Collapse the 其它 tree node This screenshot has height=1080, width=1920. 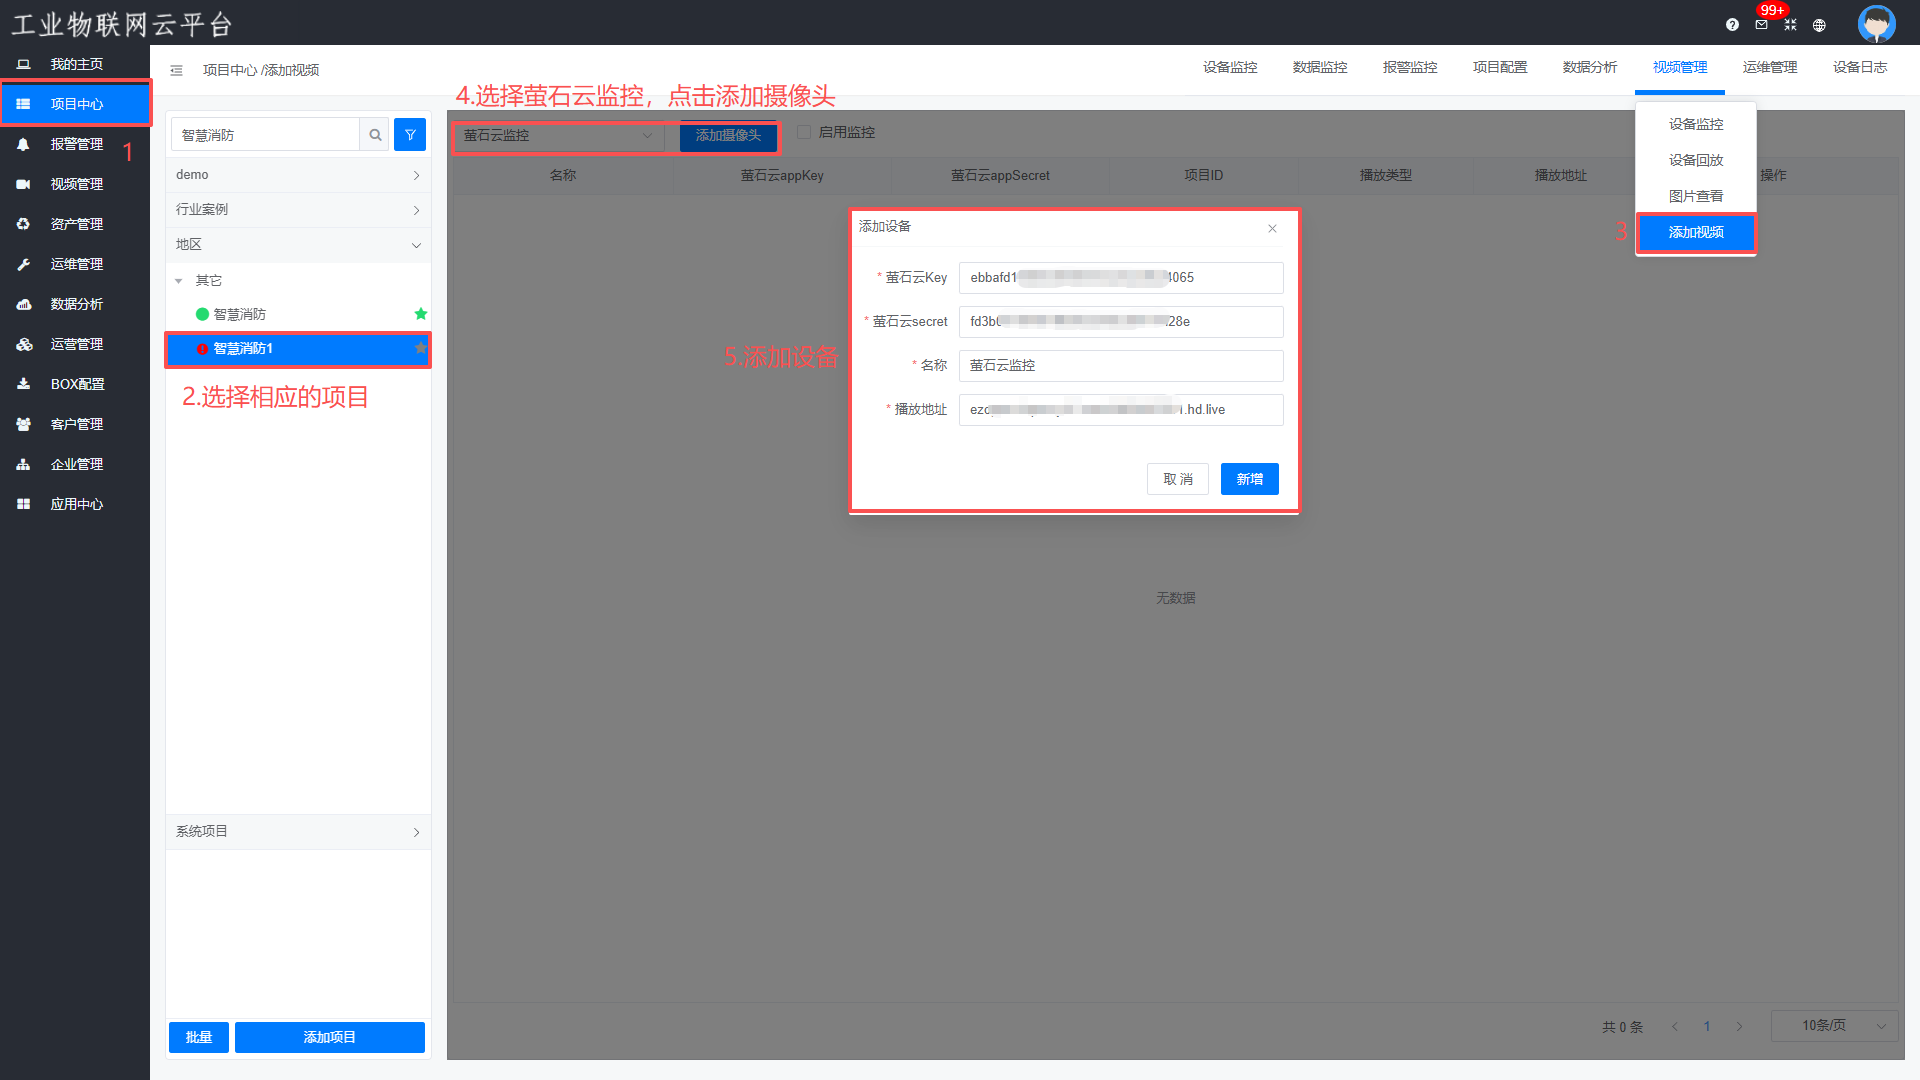(179, 281)
